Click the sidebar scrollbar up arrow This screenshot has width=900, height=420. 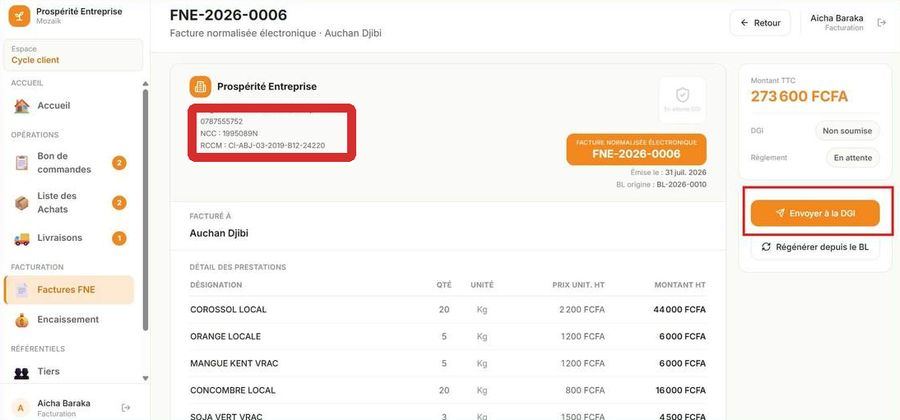(145, 84)
